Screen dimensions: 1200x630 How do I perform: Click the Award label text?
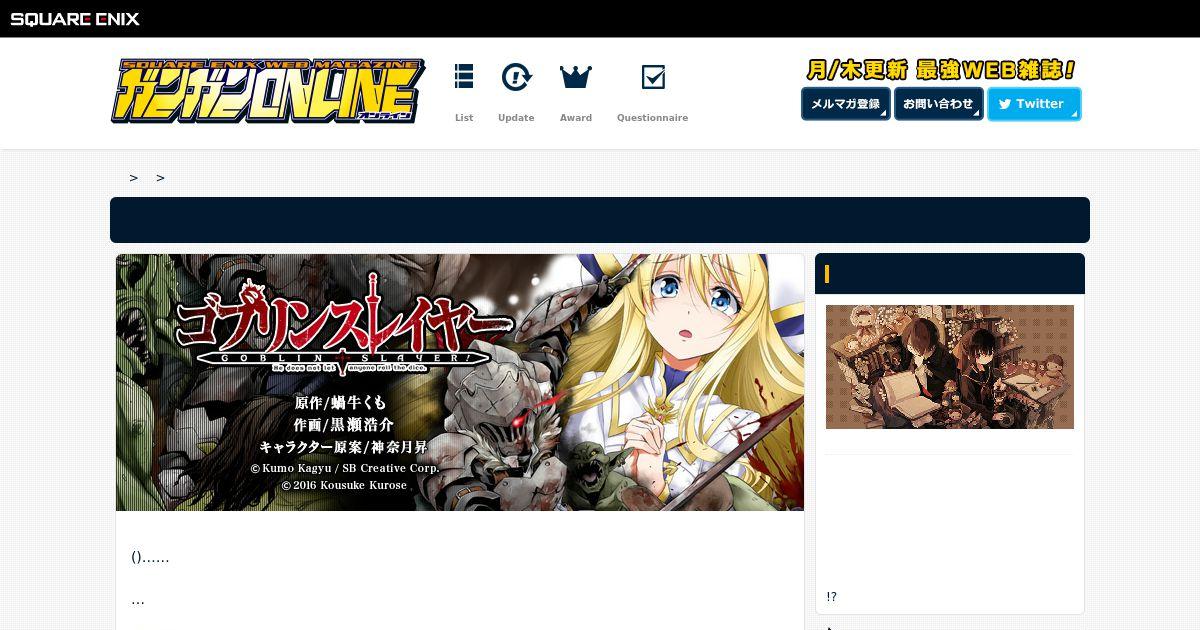(x=576, y=118)
